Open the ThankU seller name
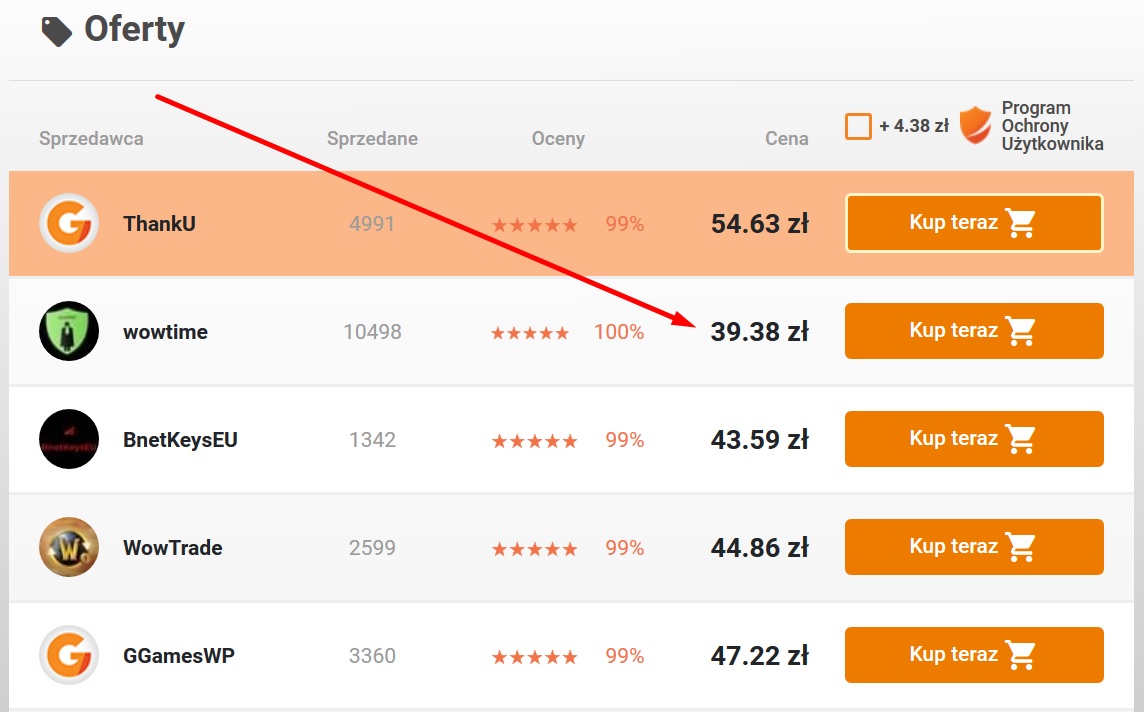The image size is (1144, 712). (x=159, y=223)
